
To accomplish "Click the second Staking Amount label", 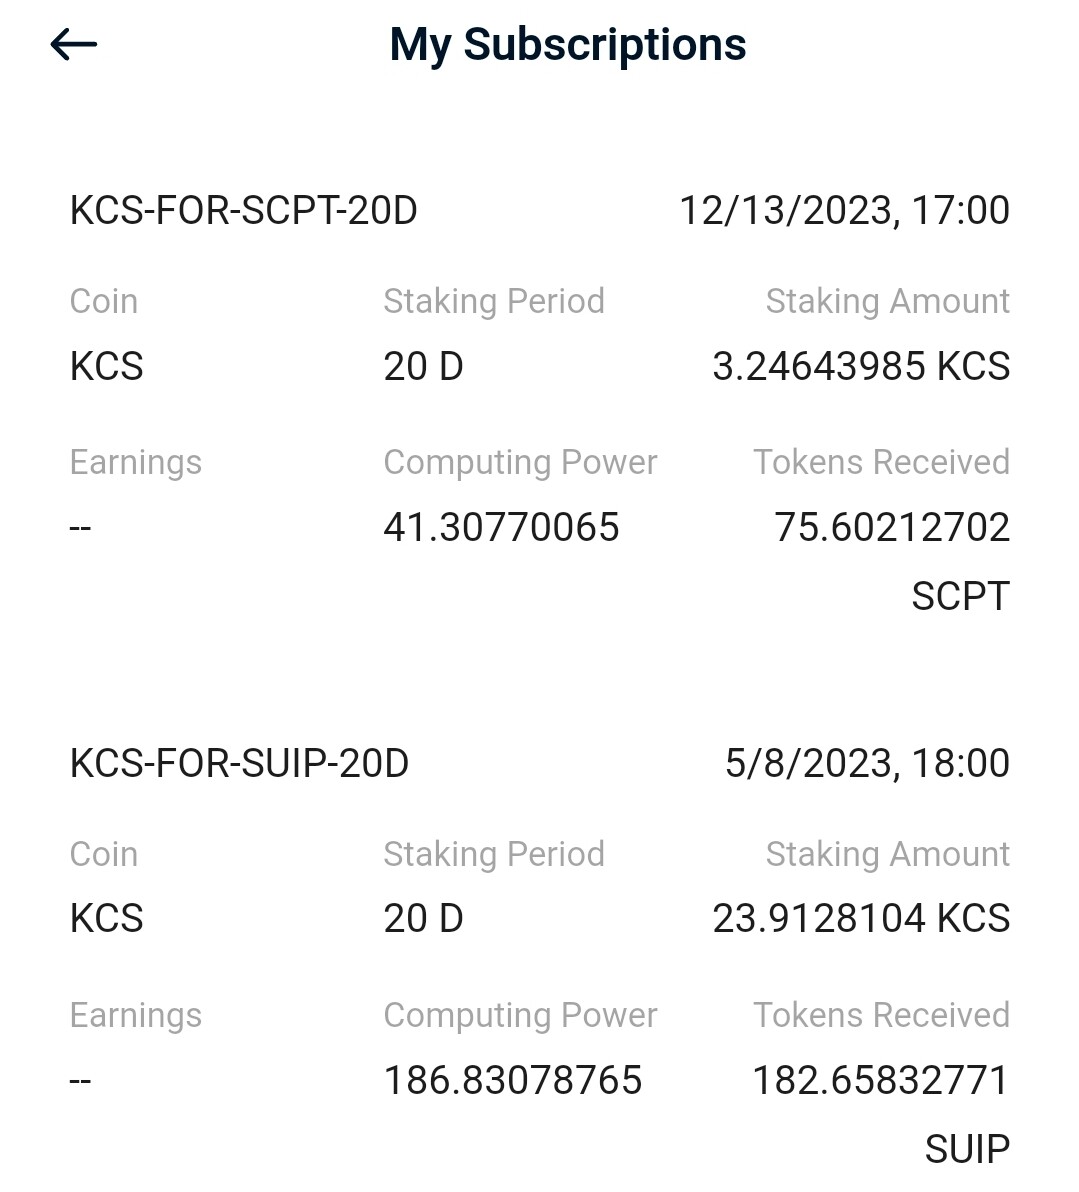I will pyautogui.click(x=887, y=854).
